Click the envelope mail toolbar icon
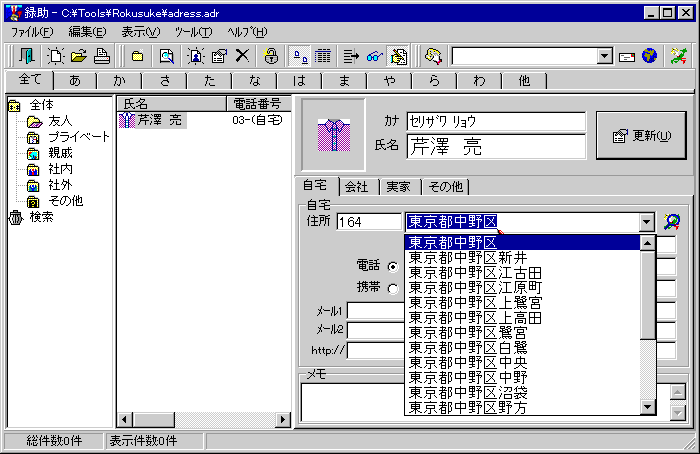Image resolution: width=700 pixels, height=454 pixels. pos(627,57)
